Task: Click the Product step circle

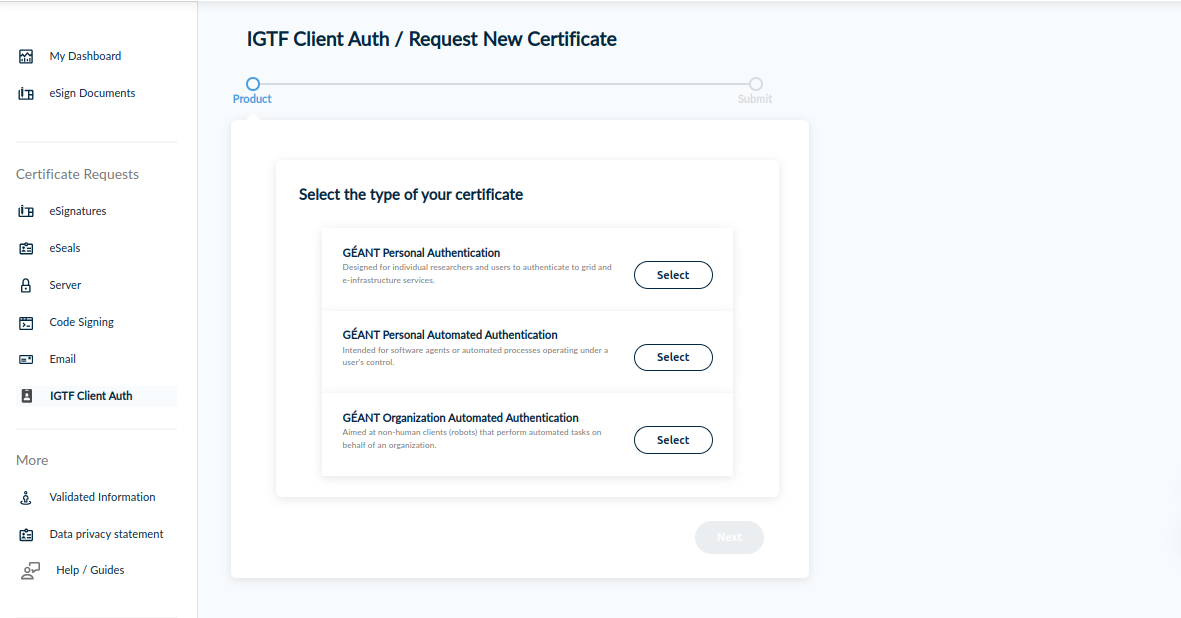Action: [x=253, y=84]
